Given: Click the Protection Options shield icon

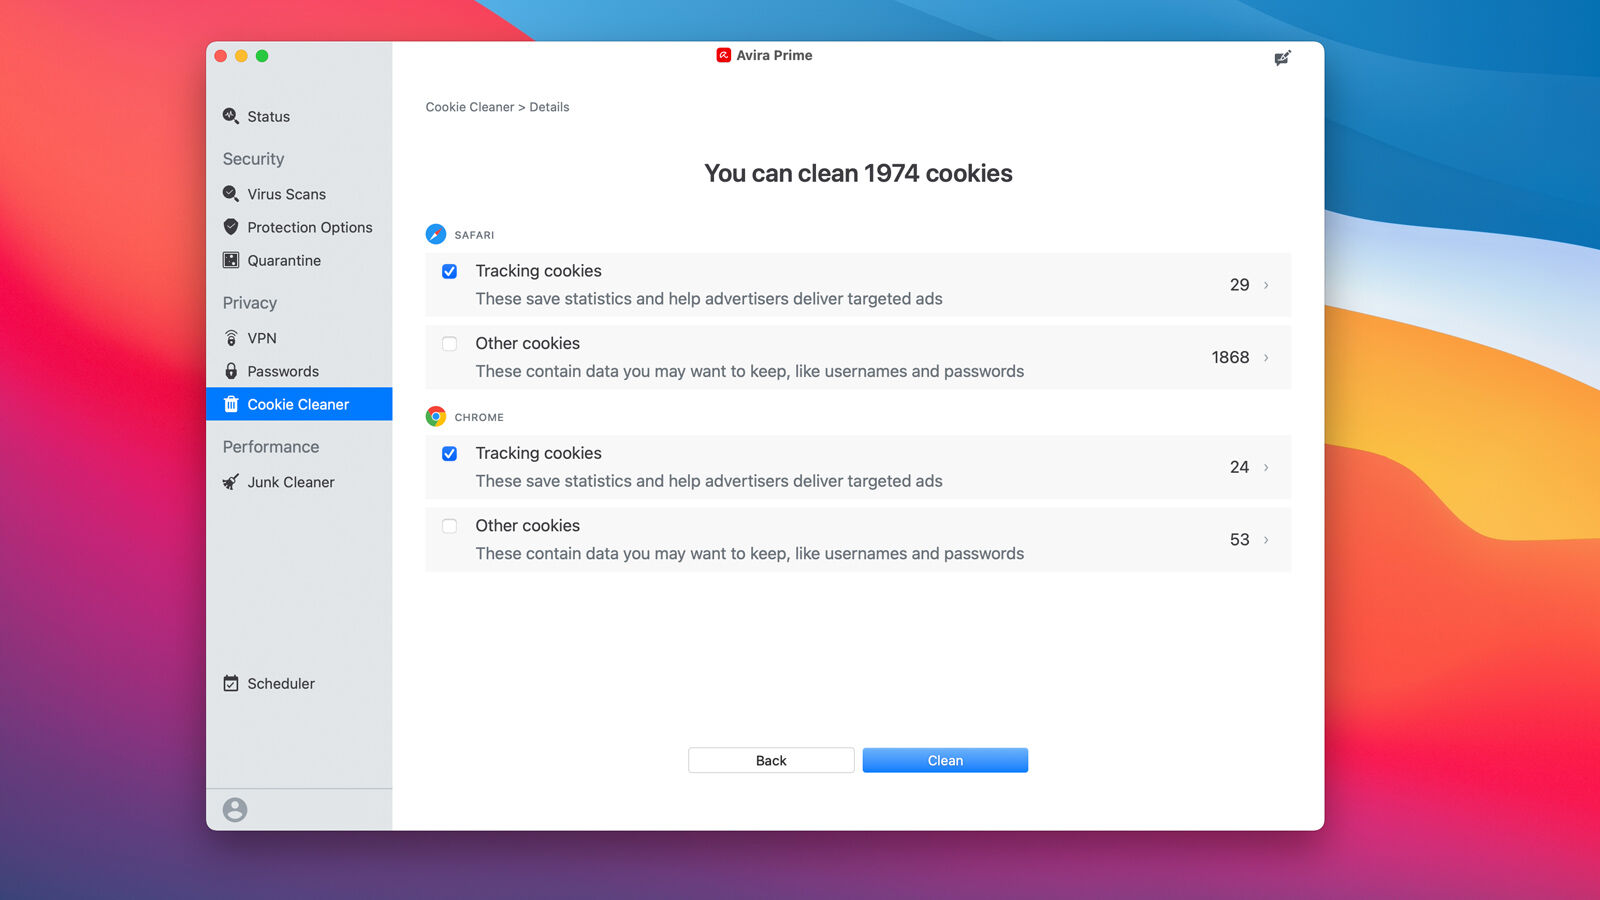Looking at the screenshot, I should (231, 227).
